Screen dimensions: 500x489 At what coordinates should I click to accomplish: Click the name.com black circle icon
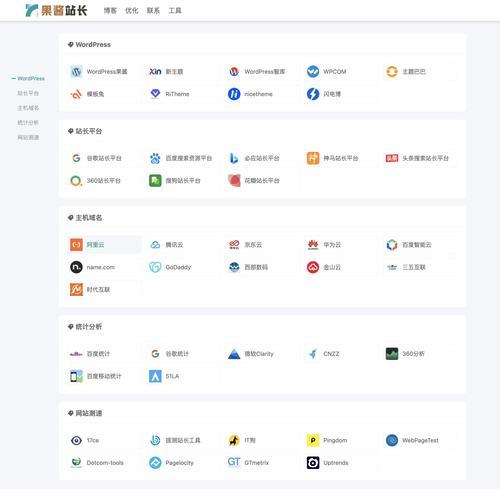coord(76,267)
